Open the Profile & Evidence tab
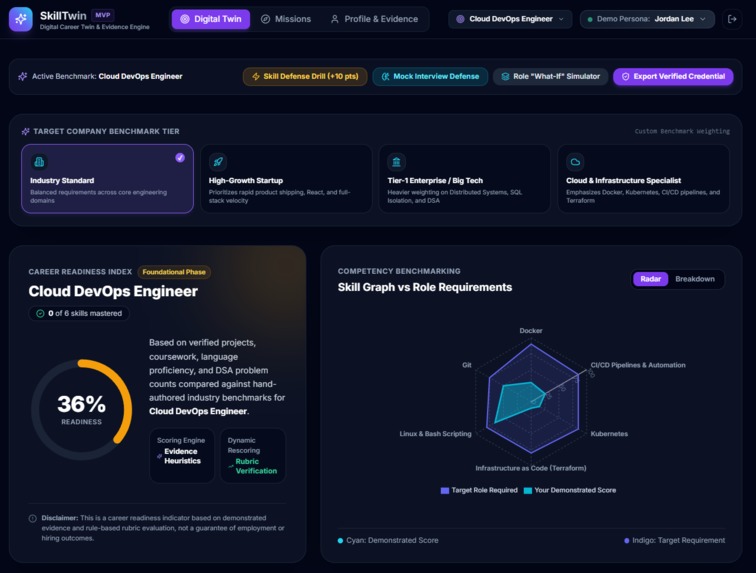The height and width of the screenshot is (573, 756). [x=374, y=19]
